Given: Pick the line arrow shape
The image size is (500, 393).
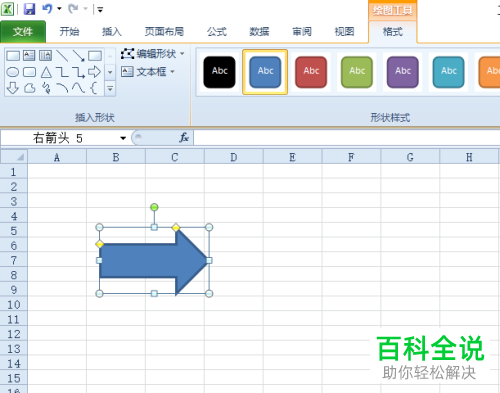Looking at the screenshot, I should pyautogui.click(x=78, y=55).
